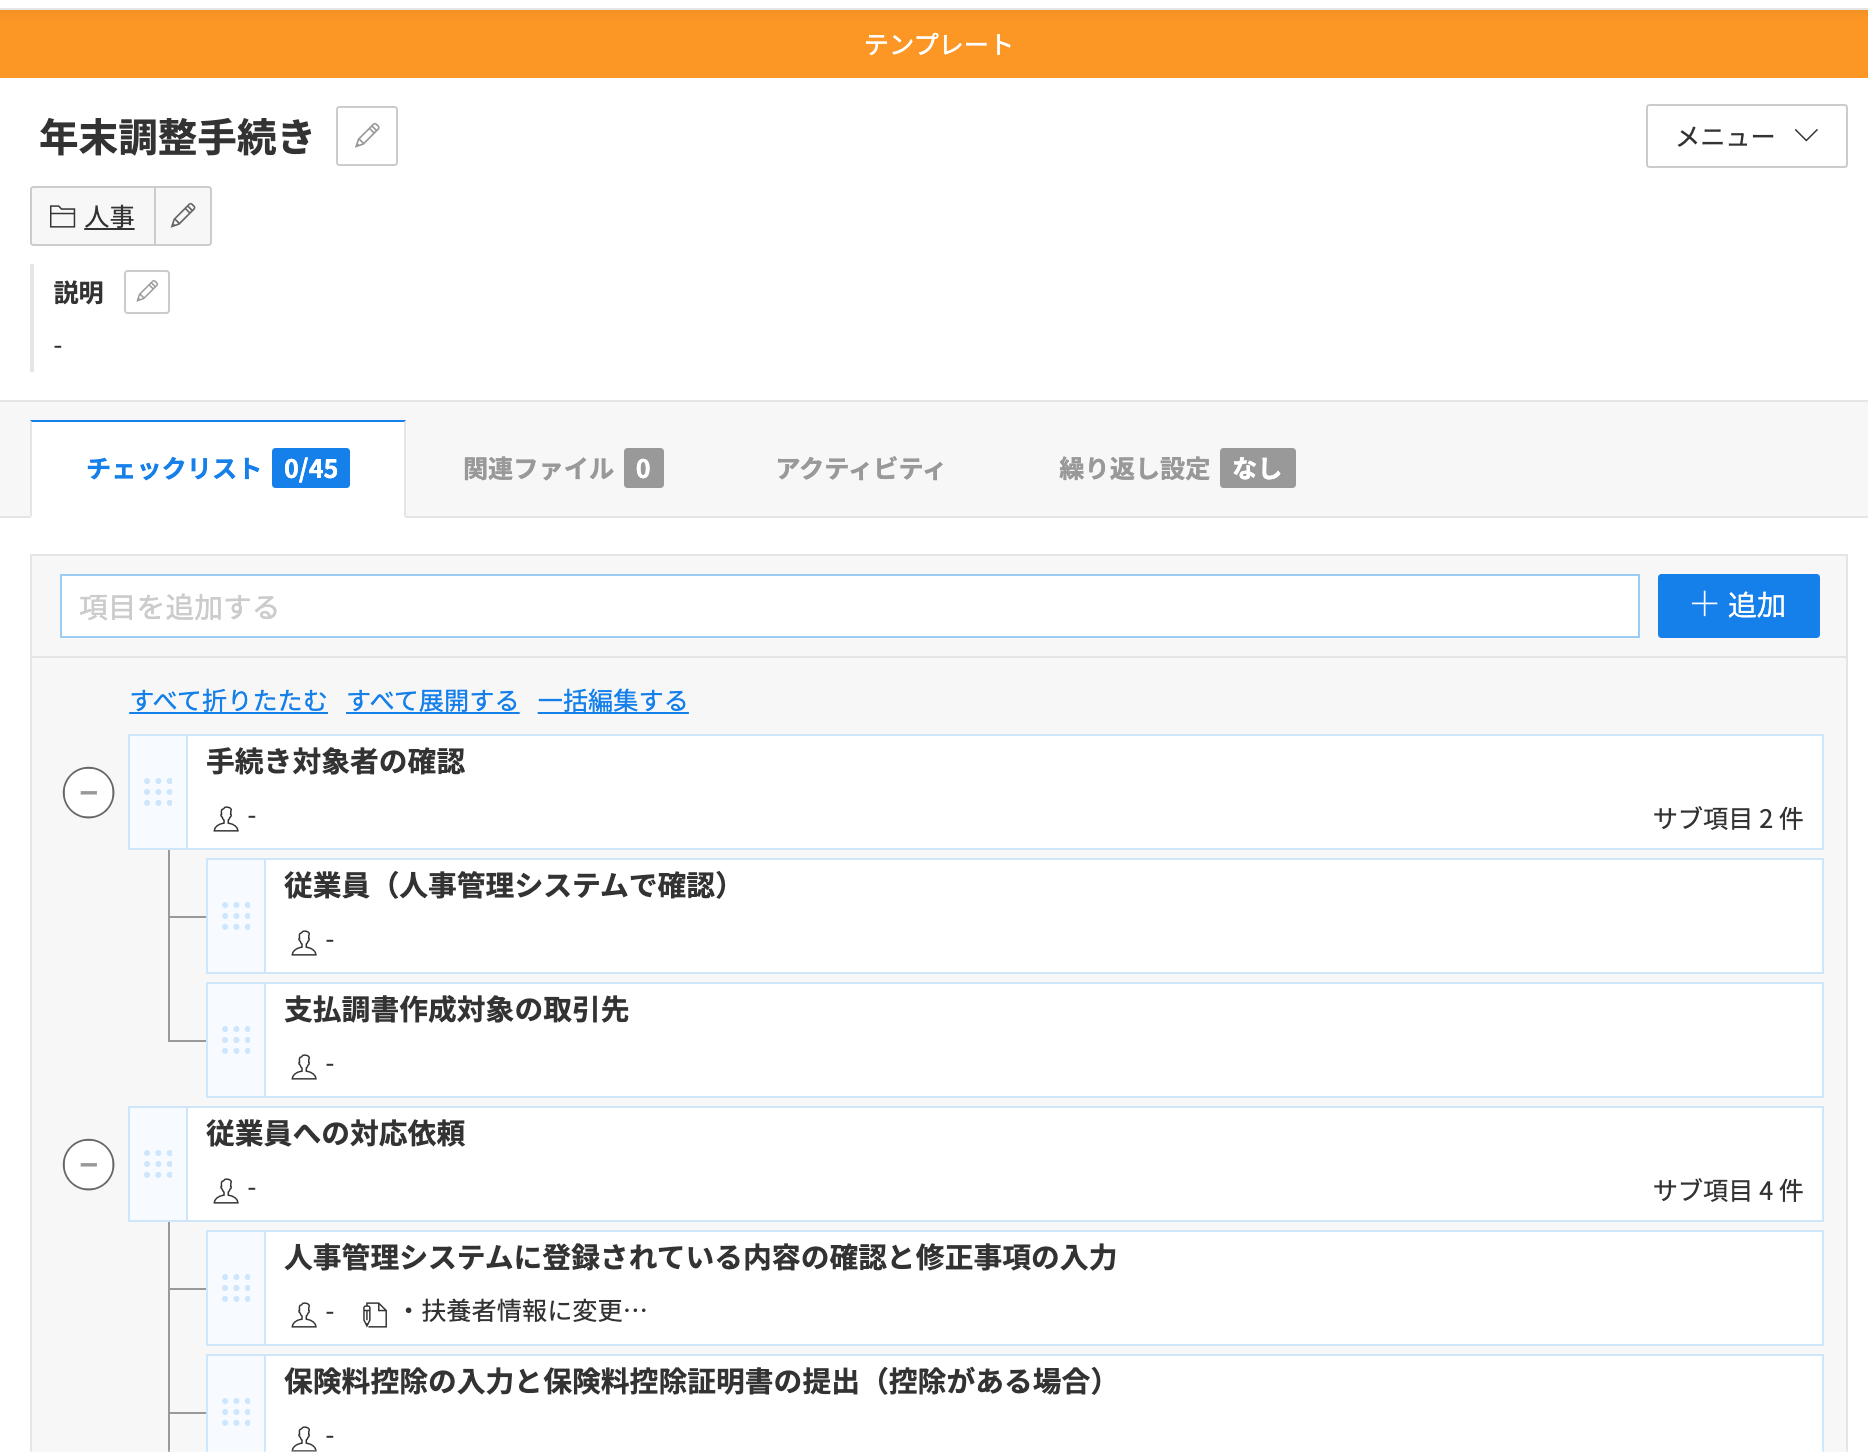Viewport: 1868px width, 1452px height.
Task: Click drag handle of 手続き対象者の確認 item
Action: (x=158, y=792)
